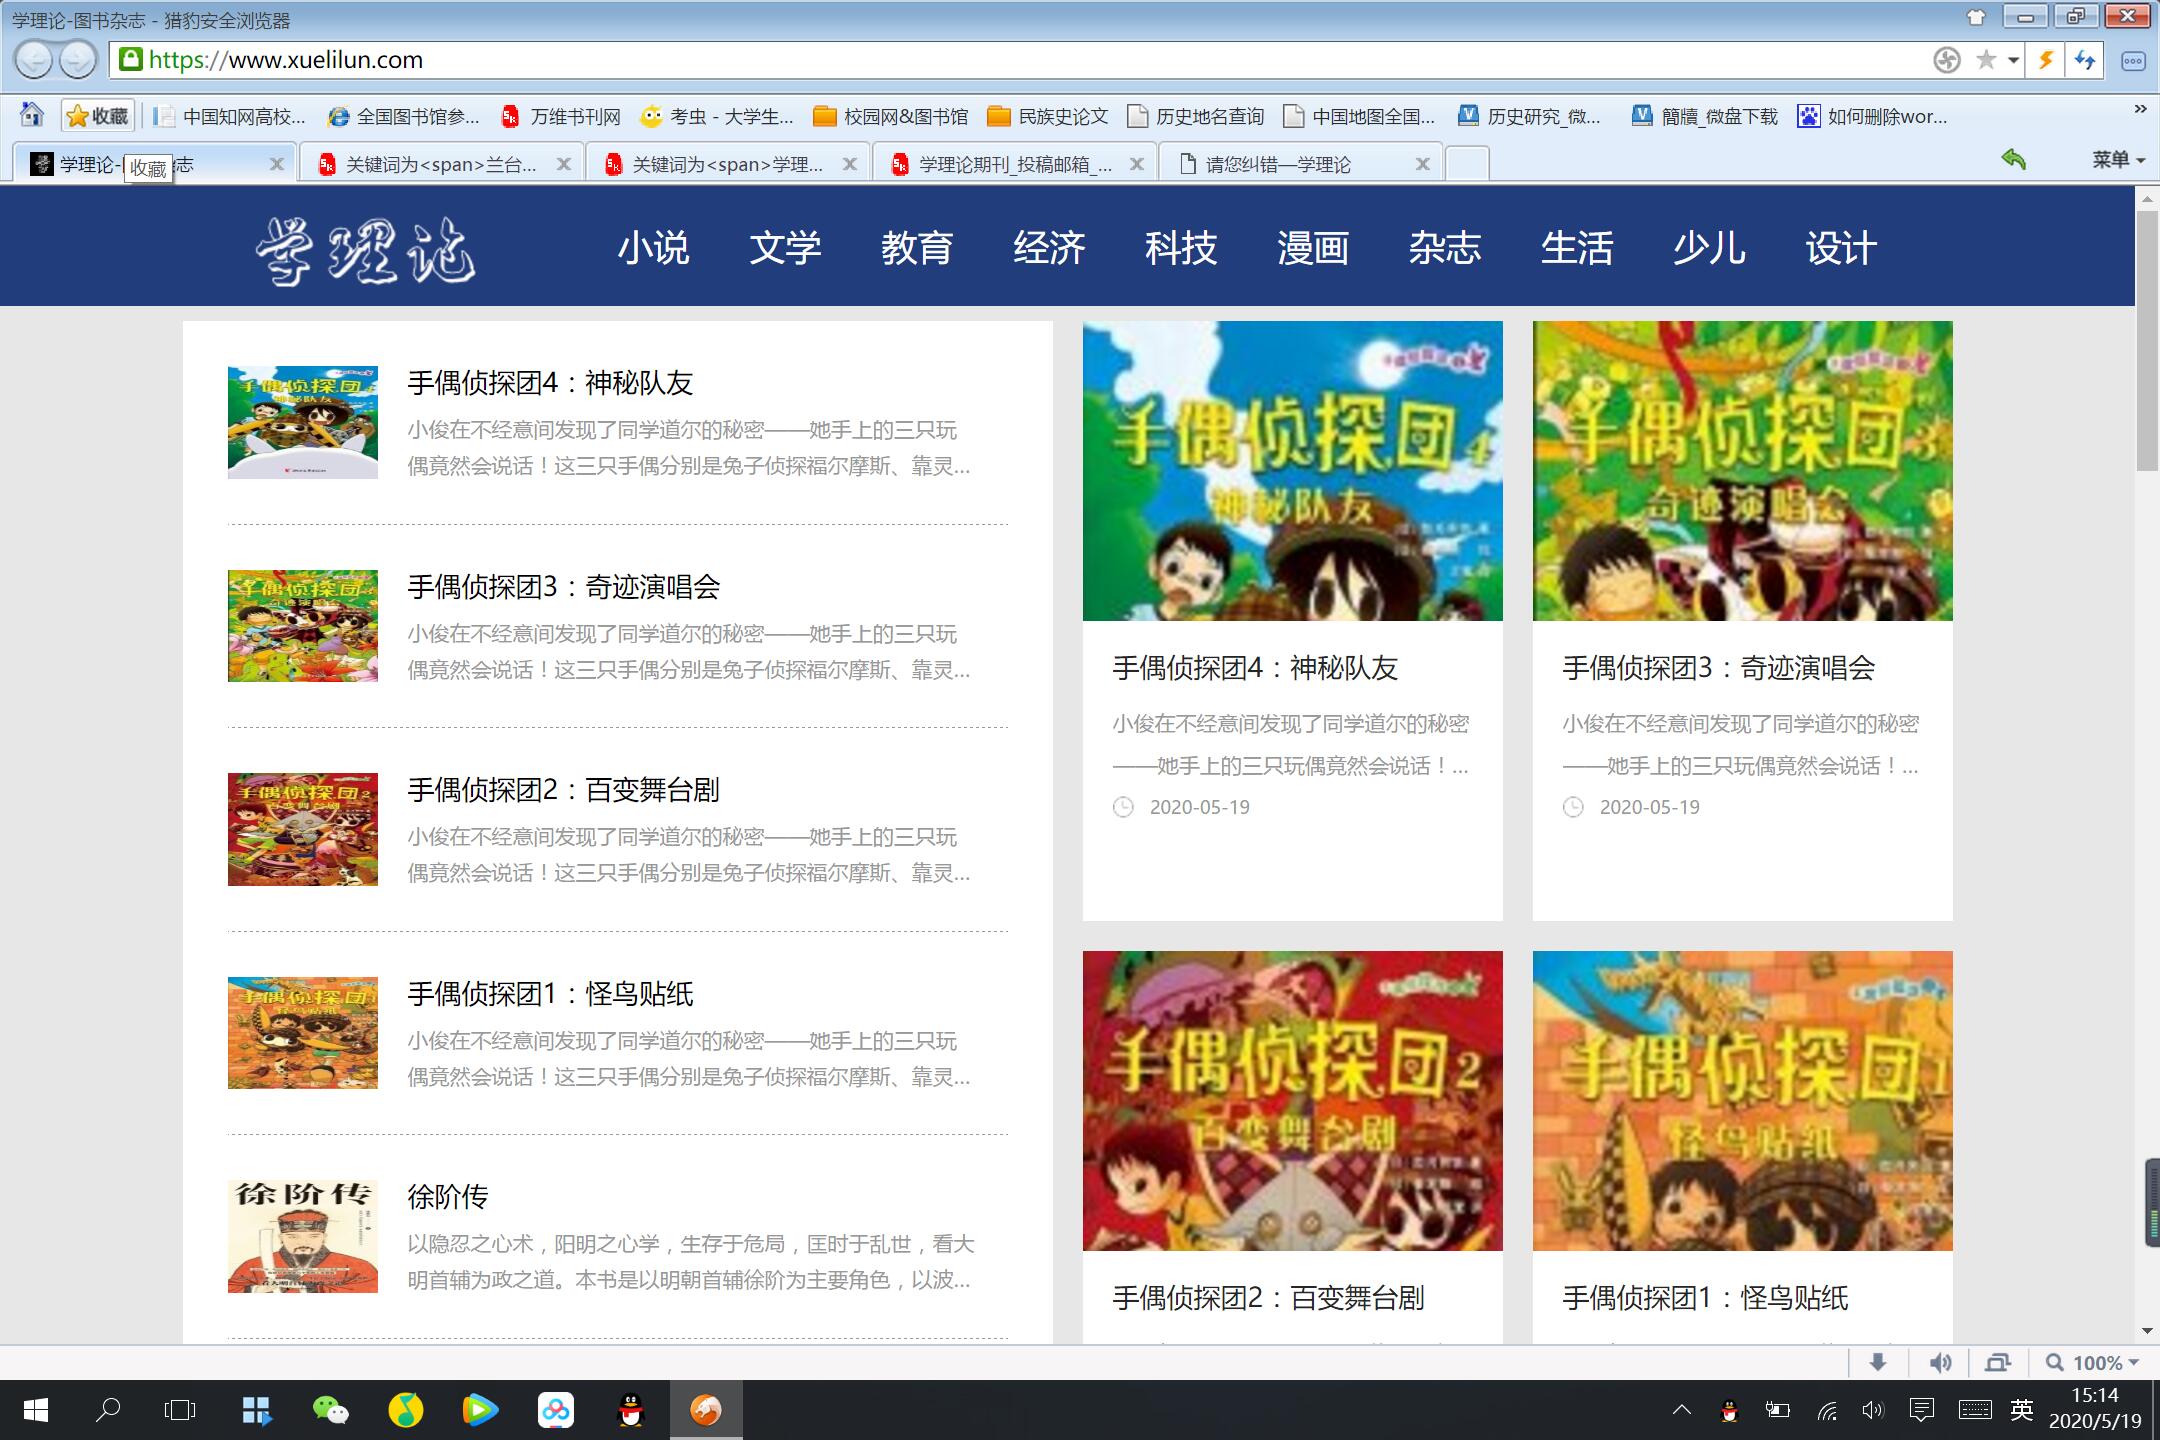The height and width of the screenshot is (1440, 2160).
Task: Switch to the 学理论期刊_投稿邮箱 tab
Action: click(x=1015, y=164)
